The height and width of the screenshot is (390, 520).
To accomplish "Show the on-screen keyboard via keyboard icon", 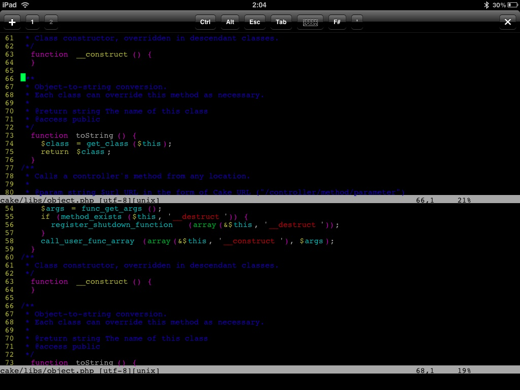I will (310, 22).
